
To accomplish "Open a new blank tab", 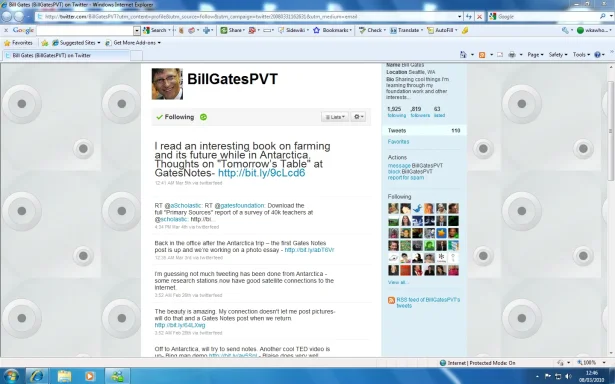I will click(x=136, y=55).
